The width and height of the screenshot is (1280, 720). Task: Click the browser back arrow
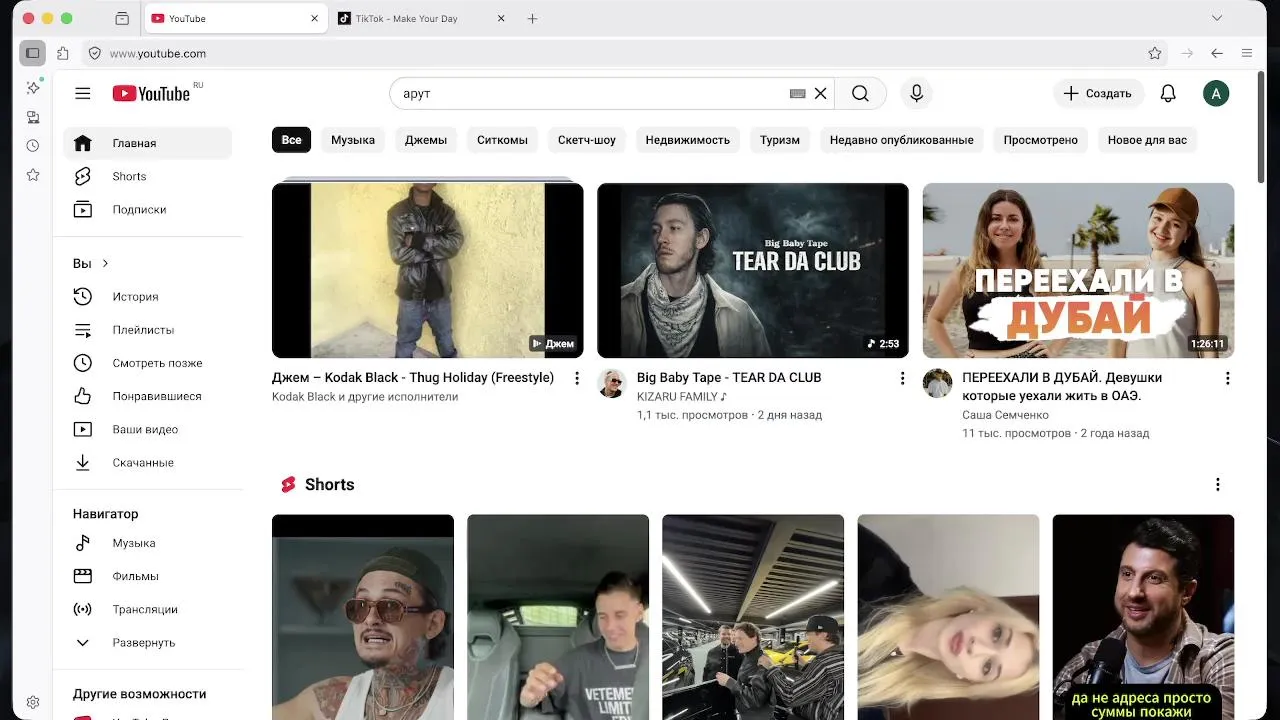[x=1217, y=53]
